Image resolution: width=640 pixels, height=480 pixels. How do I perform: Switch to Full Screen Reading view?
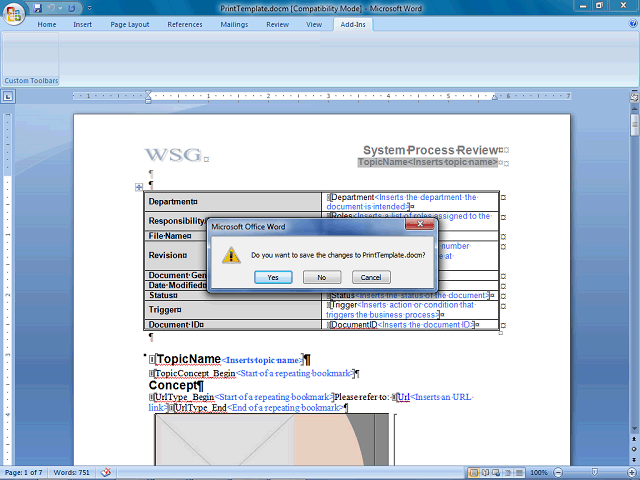click(x=486, y=473)
